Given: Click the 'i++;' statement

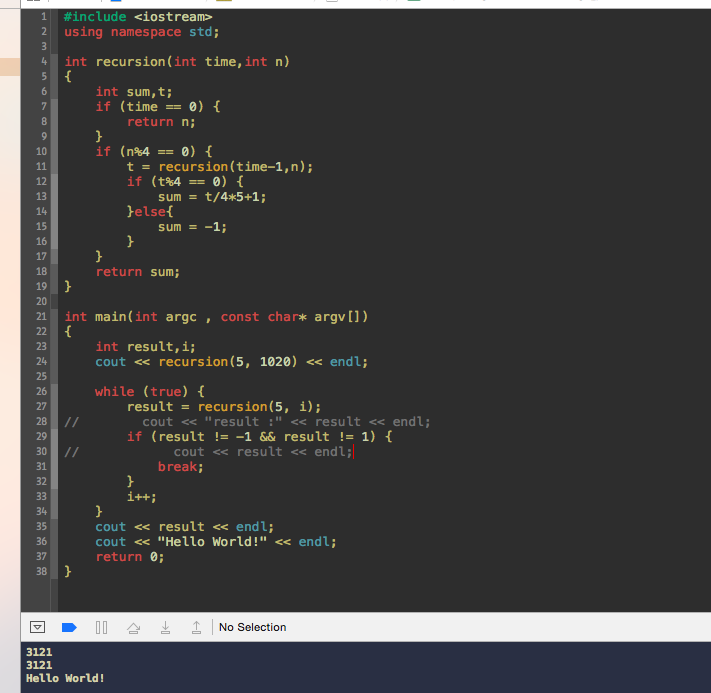Looking at the screenshot, I should [141, 497].
